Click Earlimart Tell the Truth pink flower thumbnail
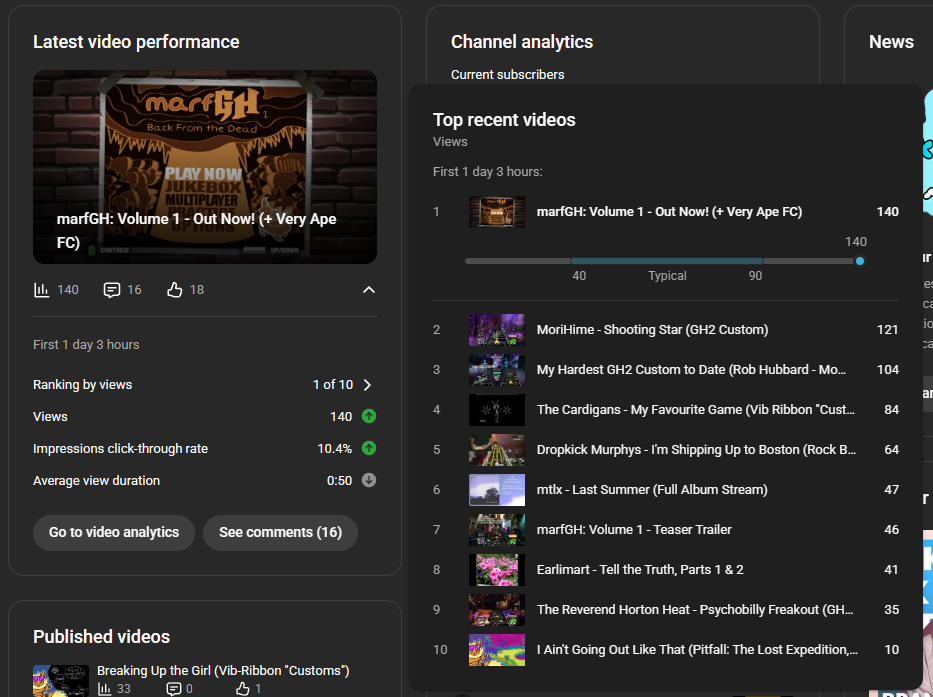933x697 pixels. [x=497, y=570]
